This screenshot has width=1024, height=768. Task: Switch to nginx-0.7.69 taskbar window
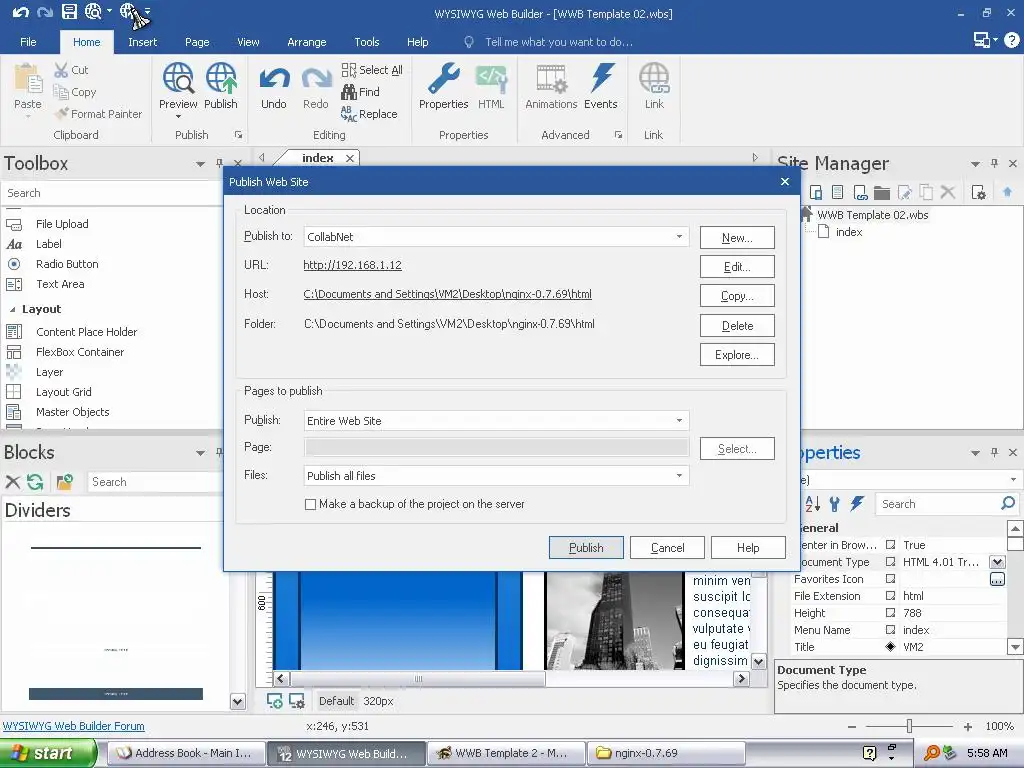tap(666, 753)
